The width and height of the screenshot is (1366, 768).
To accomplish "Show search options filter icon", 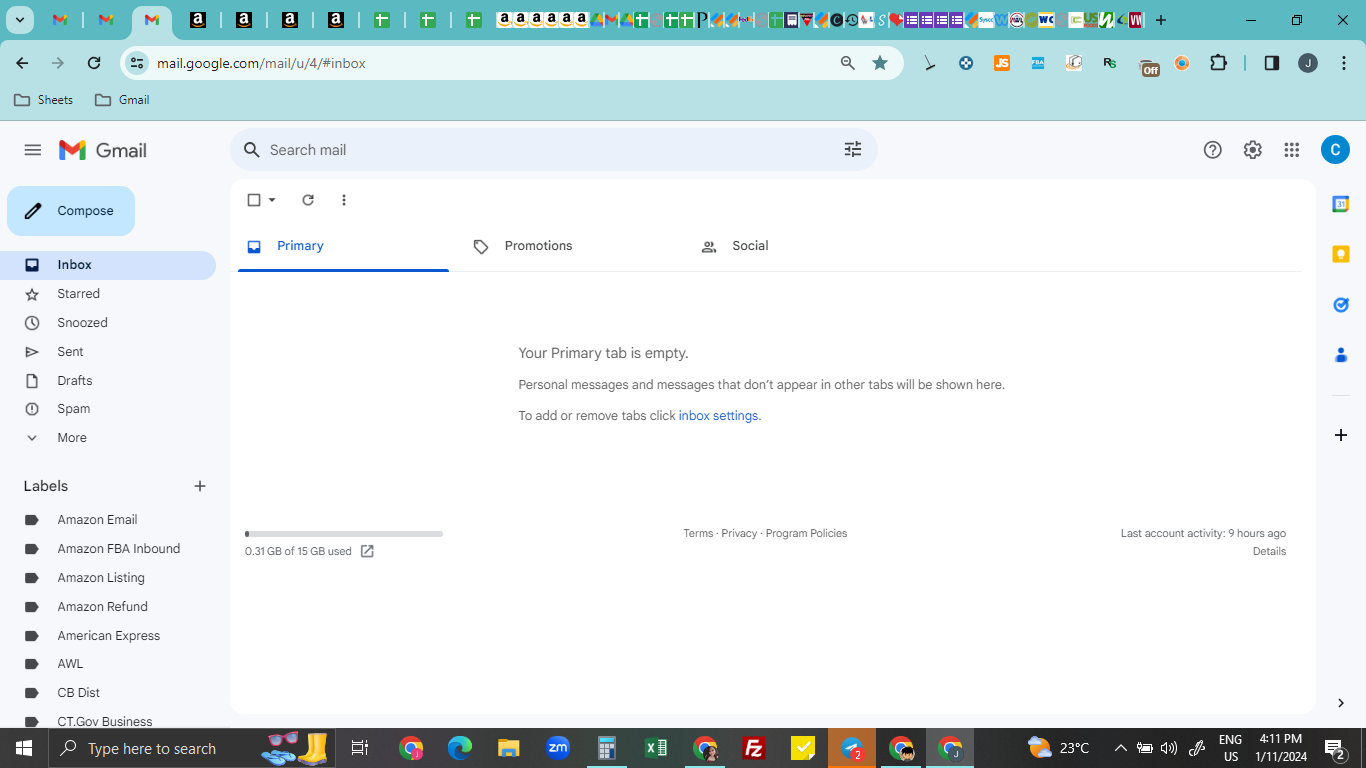I will (x=853, y=150).
